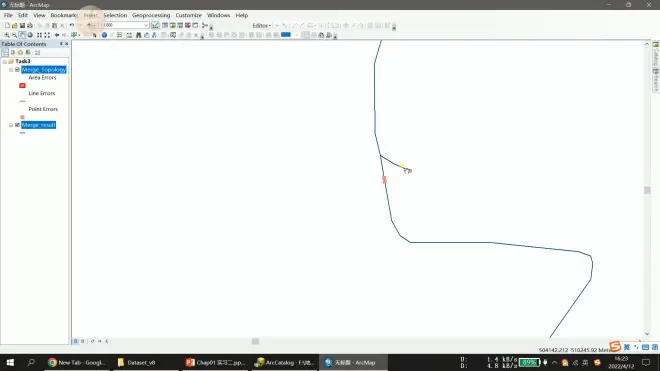This screenshot has height=371, width=660.
Task: Click the Identify tool icon
Action: [104, 35]
